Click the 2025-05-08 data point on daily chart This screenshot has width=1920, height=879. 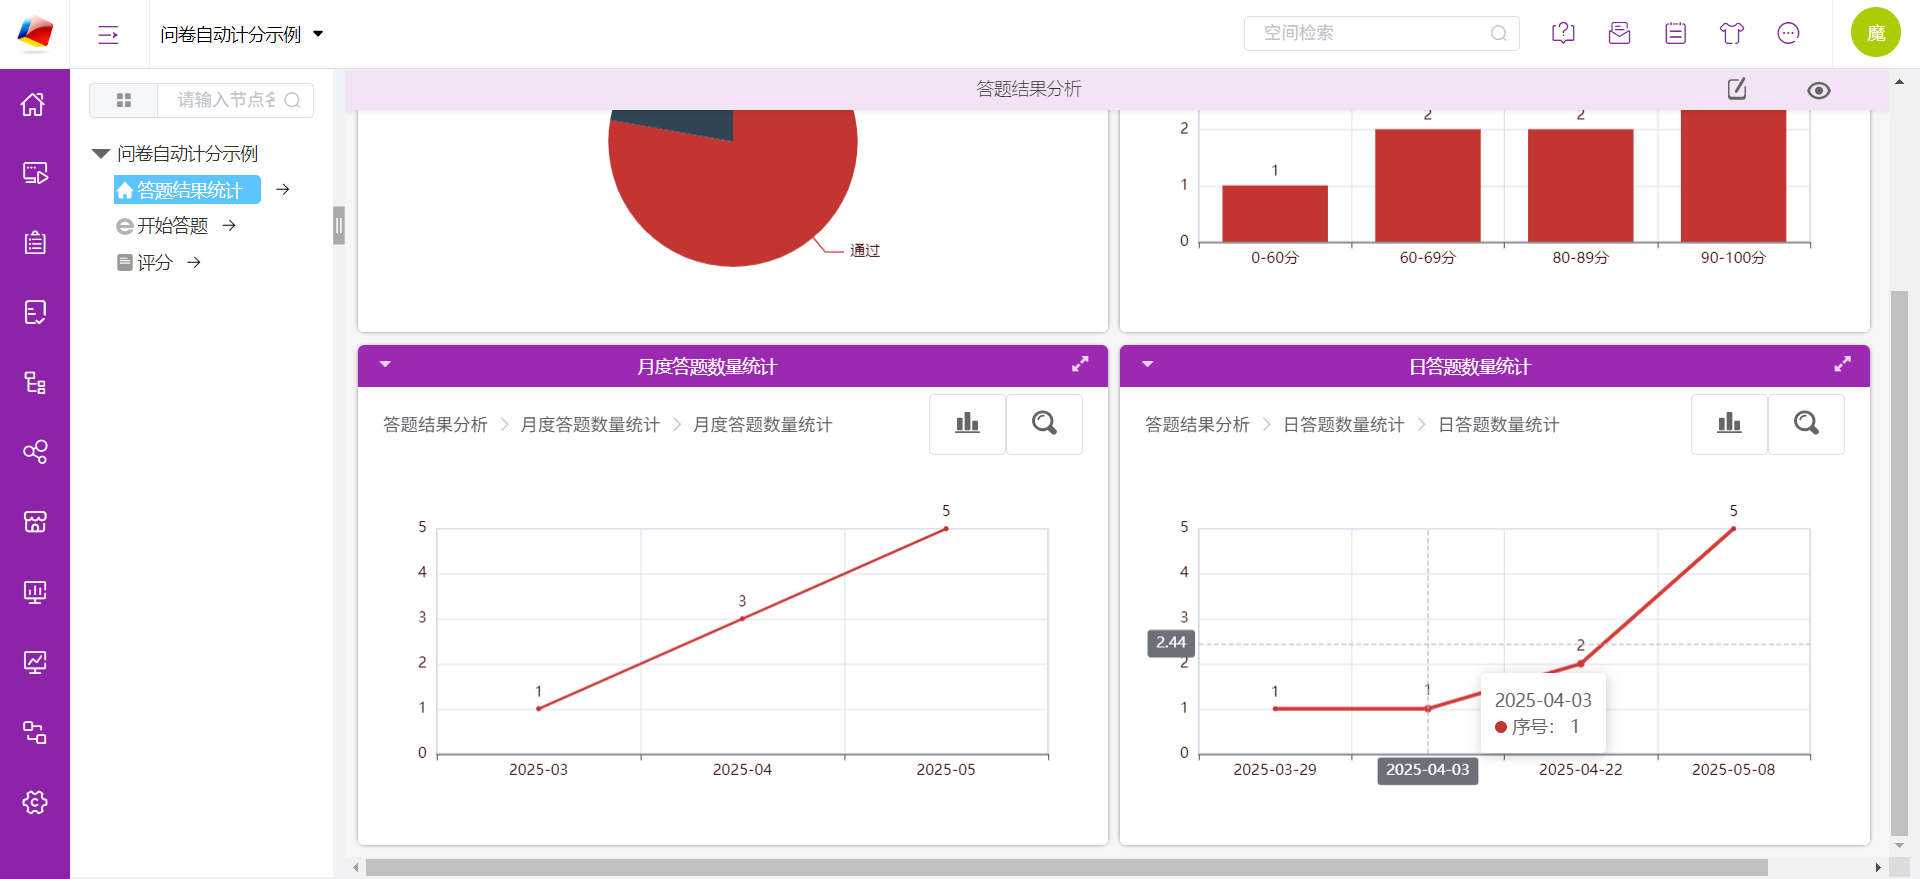(x=1733, y=528)
